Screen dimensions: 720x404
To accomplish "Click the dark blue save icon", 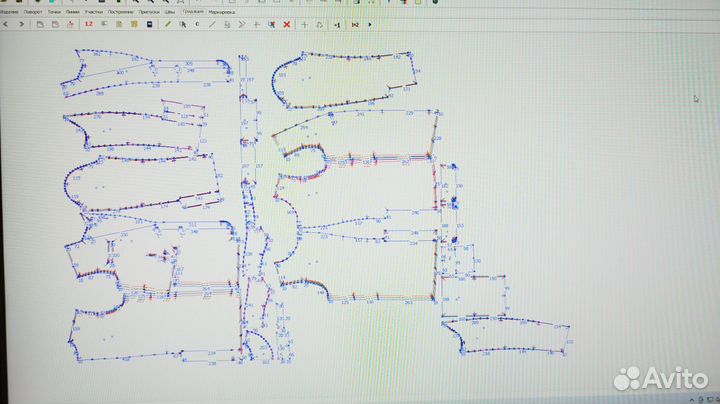I will pos(149,22).
